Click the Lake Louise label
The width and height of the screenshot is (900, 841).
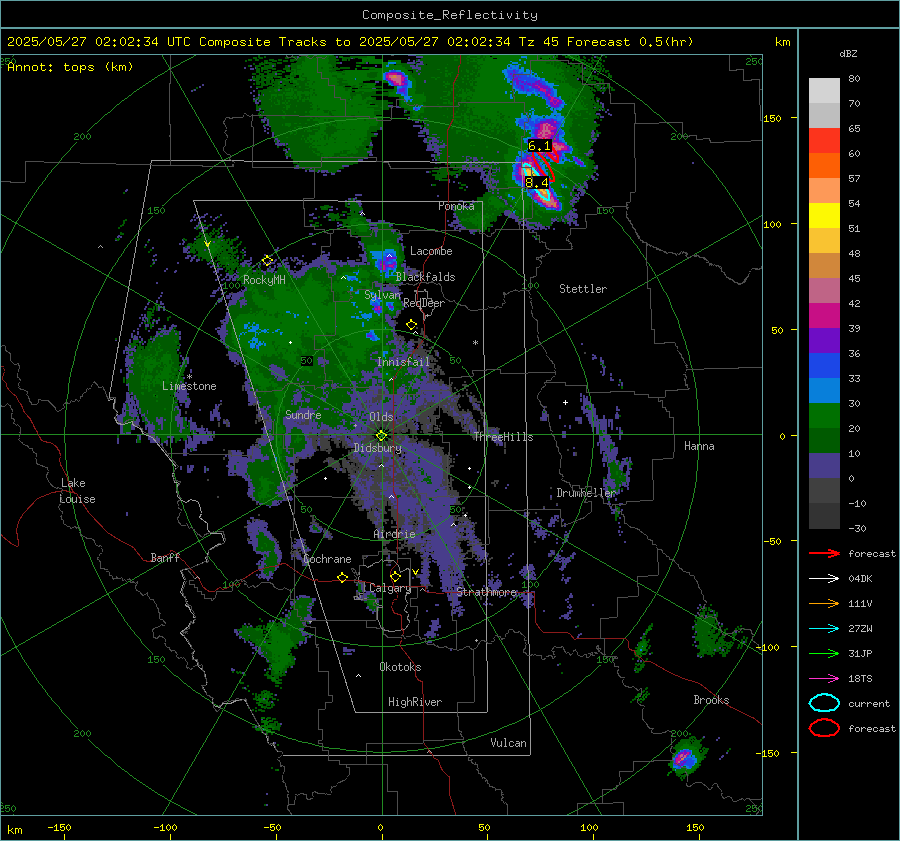pyautogui.click(x=77, y=491)
